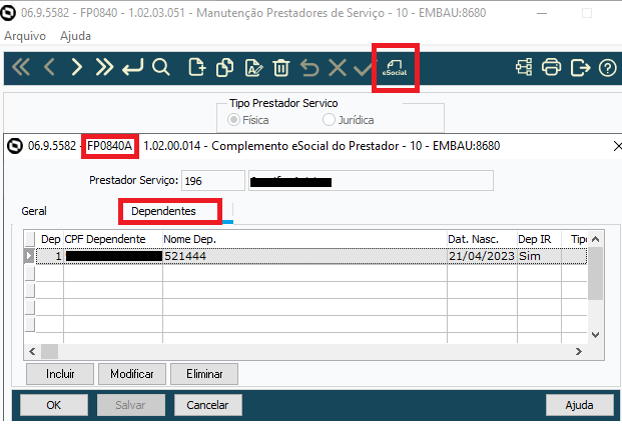Exit program via exit icon
The height and width of the screenshot is (424, 622).
(580, 67)
